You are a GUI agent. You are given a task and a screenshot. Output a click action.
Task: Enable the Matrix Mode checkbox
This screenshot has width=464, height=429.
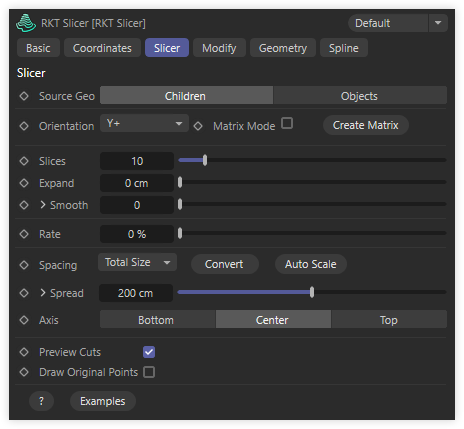287,123
